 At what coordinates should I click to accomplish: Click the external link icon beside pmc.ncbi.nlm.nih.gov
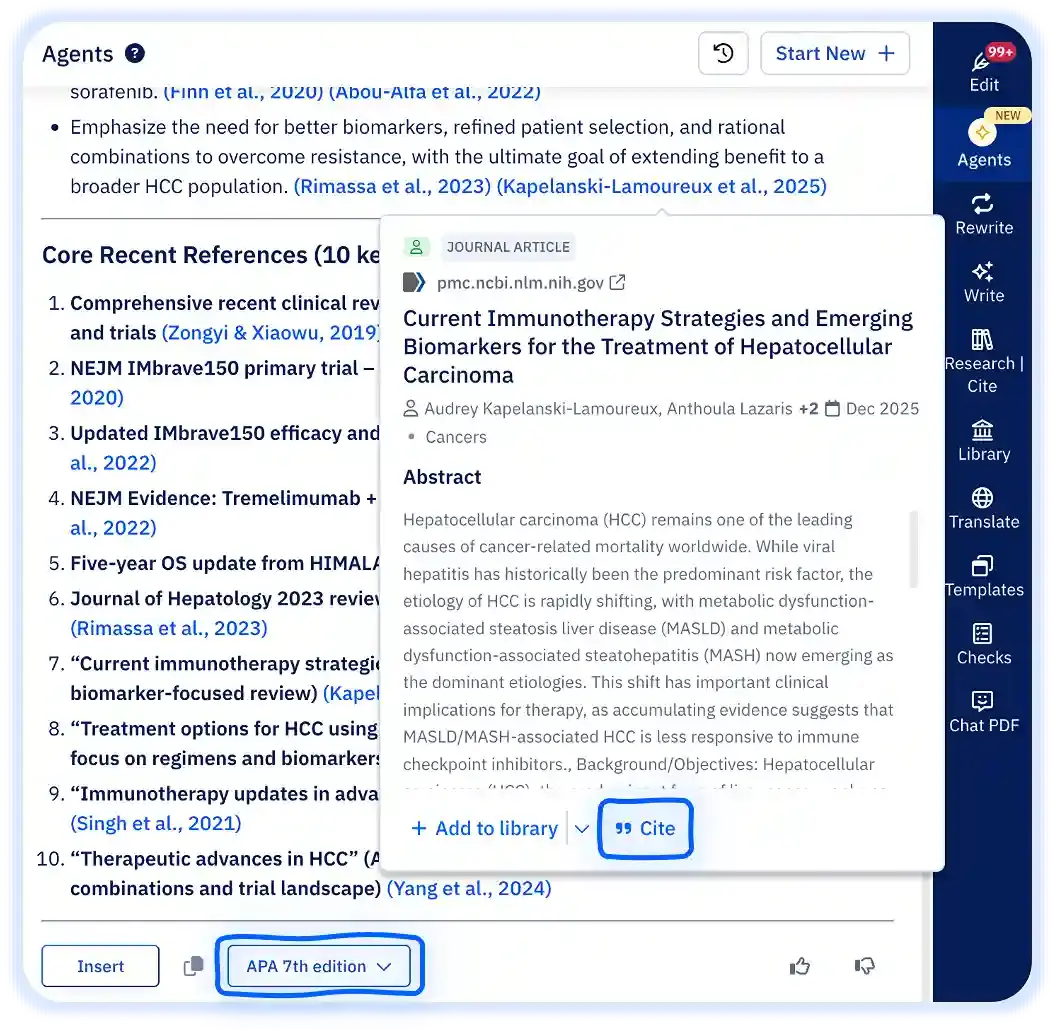click(617, 282)
